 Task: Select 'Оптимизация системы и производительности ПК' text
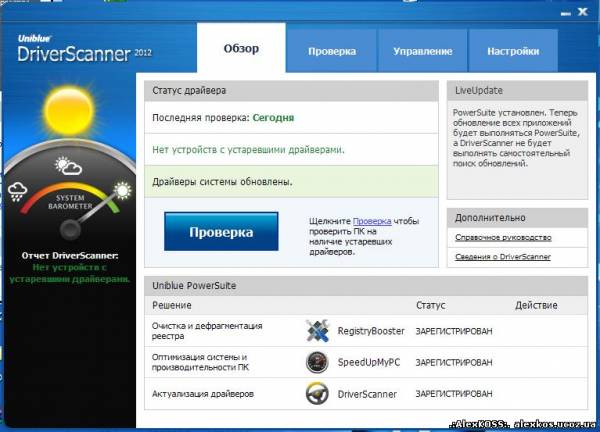click(200, 362)
